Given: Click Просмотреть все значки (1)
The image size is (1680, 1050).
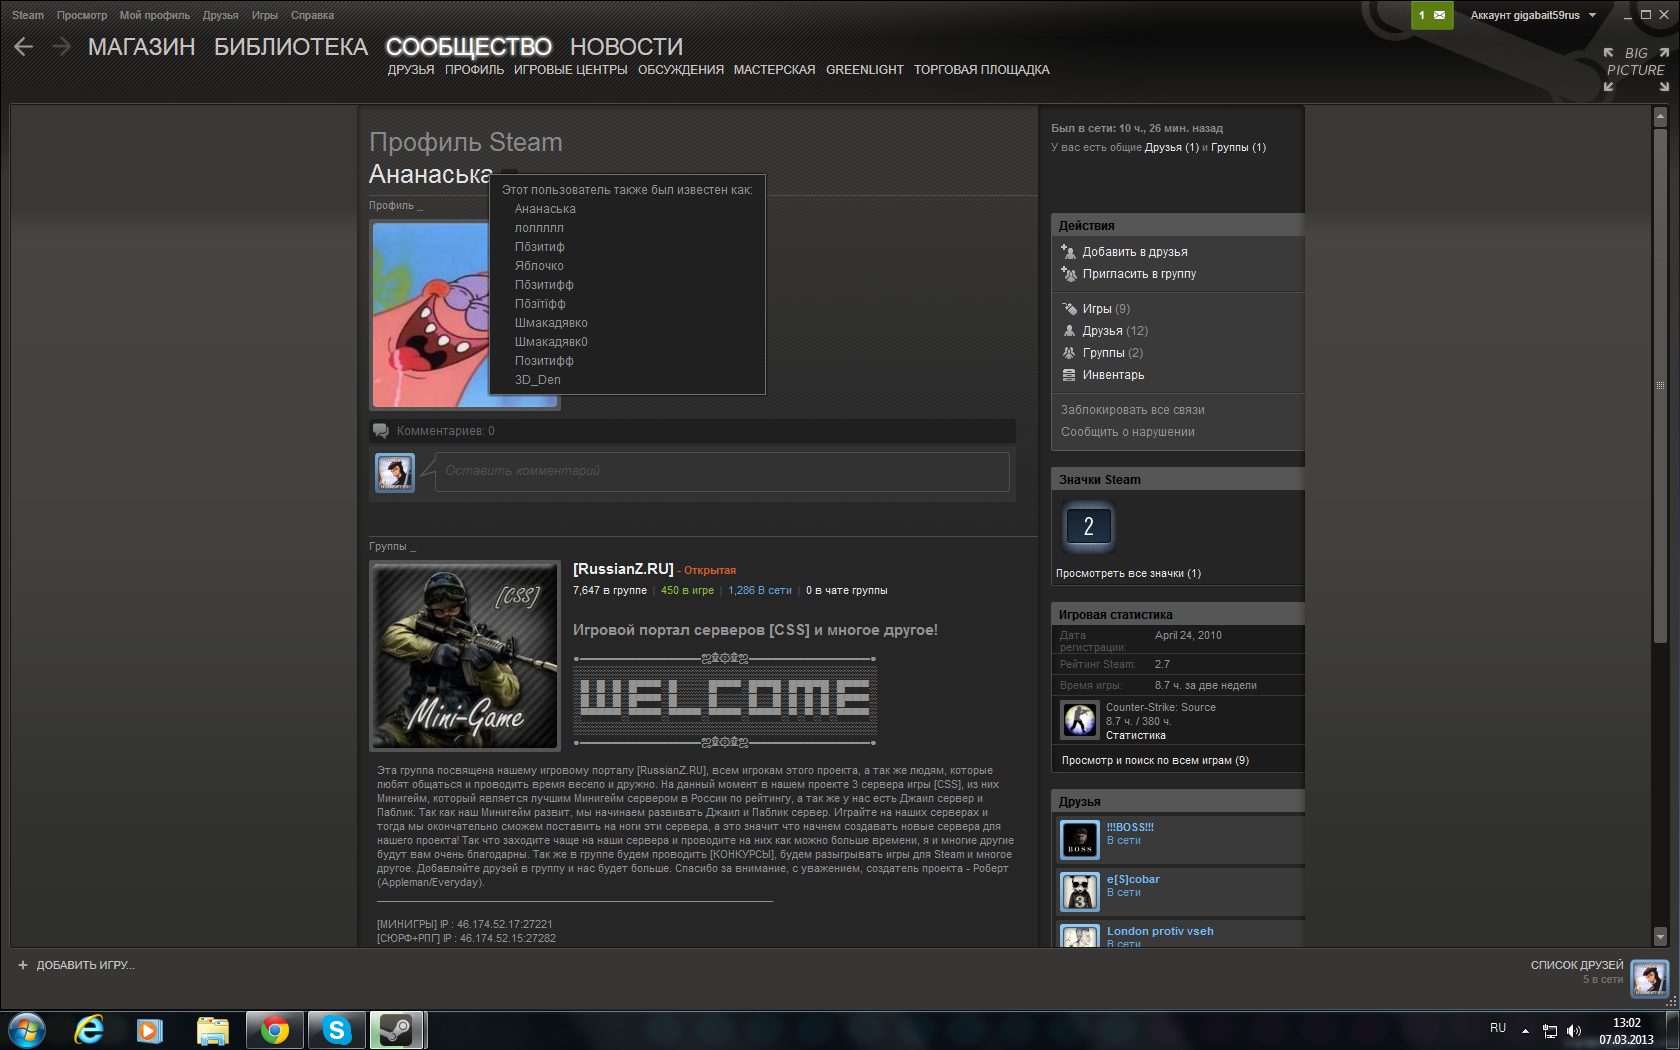Looking at the screenshot, I should (x=1129, y=574).
